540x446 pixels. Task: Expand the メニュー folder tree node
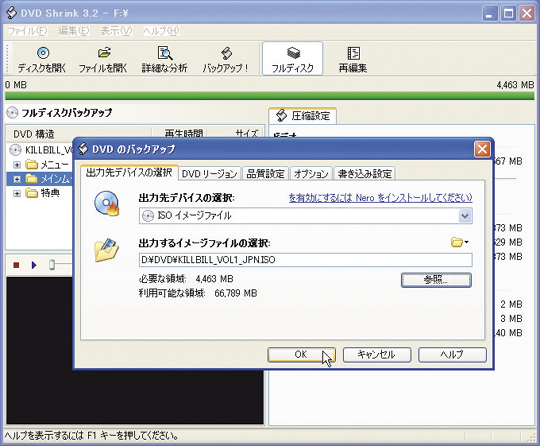click(17, 165)
